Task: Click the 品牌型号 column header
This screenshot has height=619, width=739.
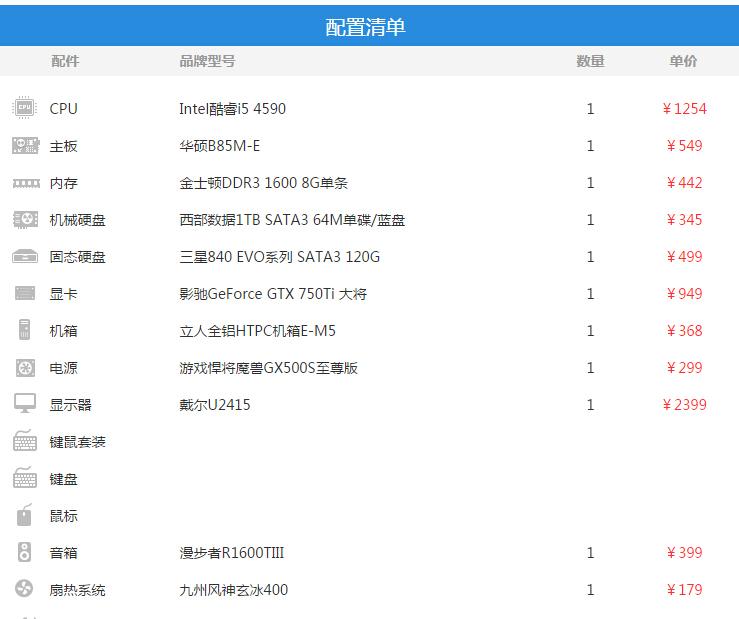Action: tap(207, 61)
